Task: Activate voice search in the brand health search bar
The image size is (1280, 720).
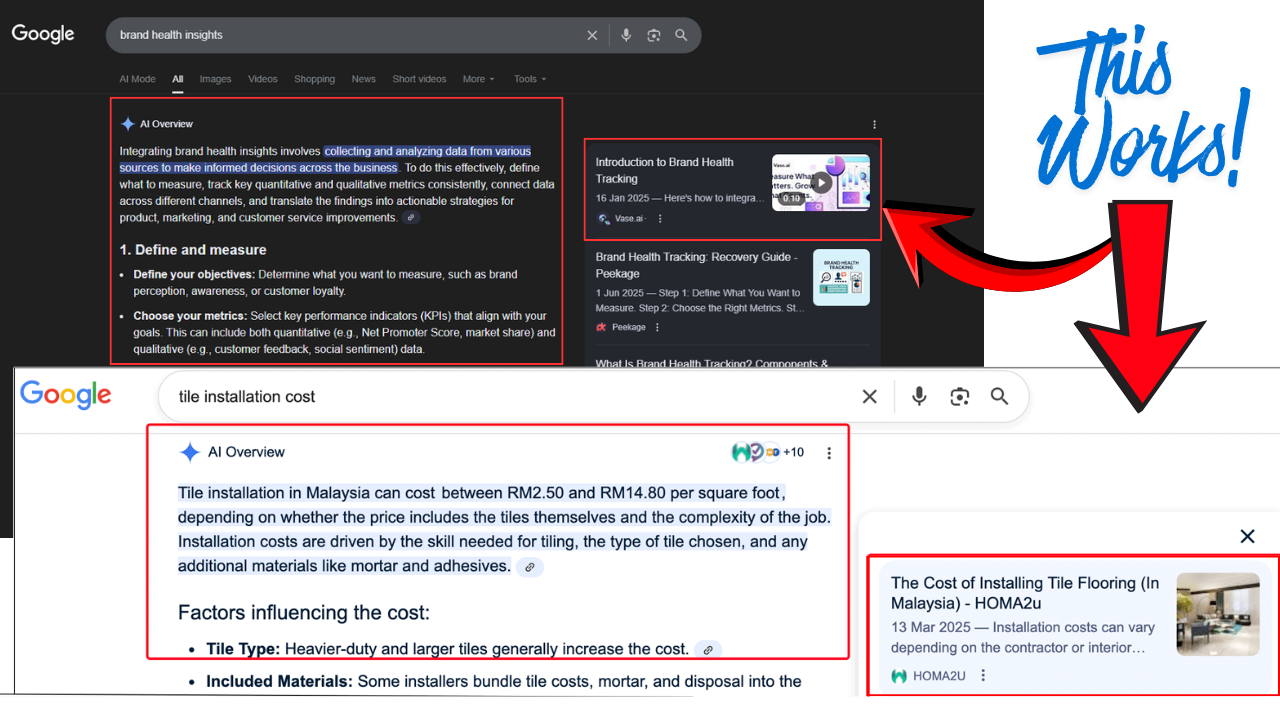Action: [x=626, y=34]
